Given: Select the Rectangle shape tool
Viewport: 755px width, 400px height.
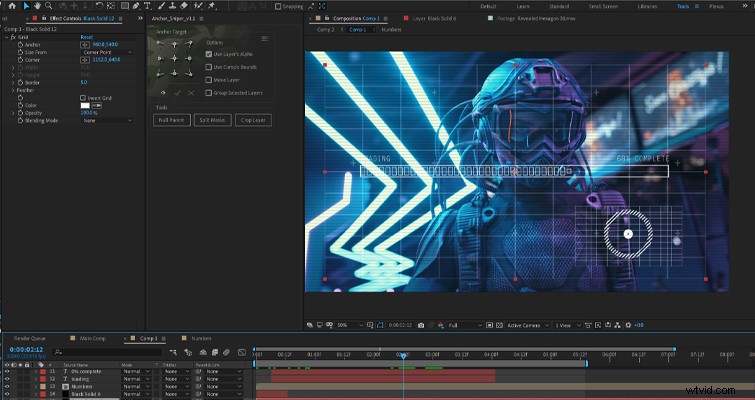Looking at the screenshot, I should pos(125,6).
